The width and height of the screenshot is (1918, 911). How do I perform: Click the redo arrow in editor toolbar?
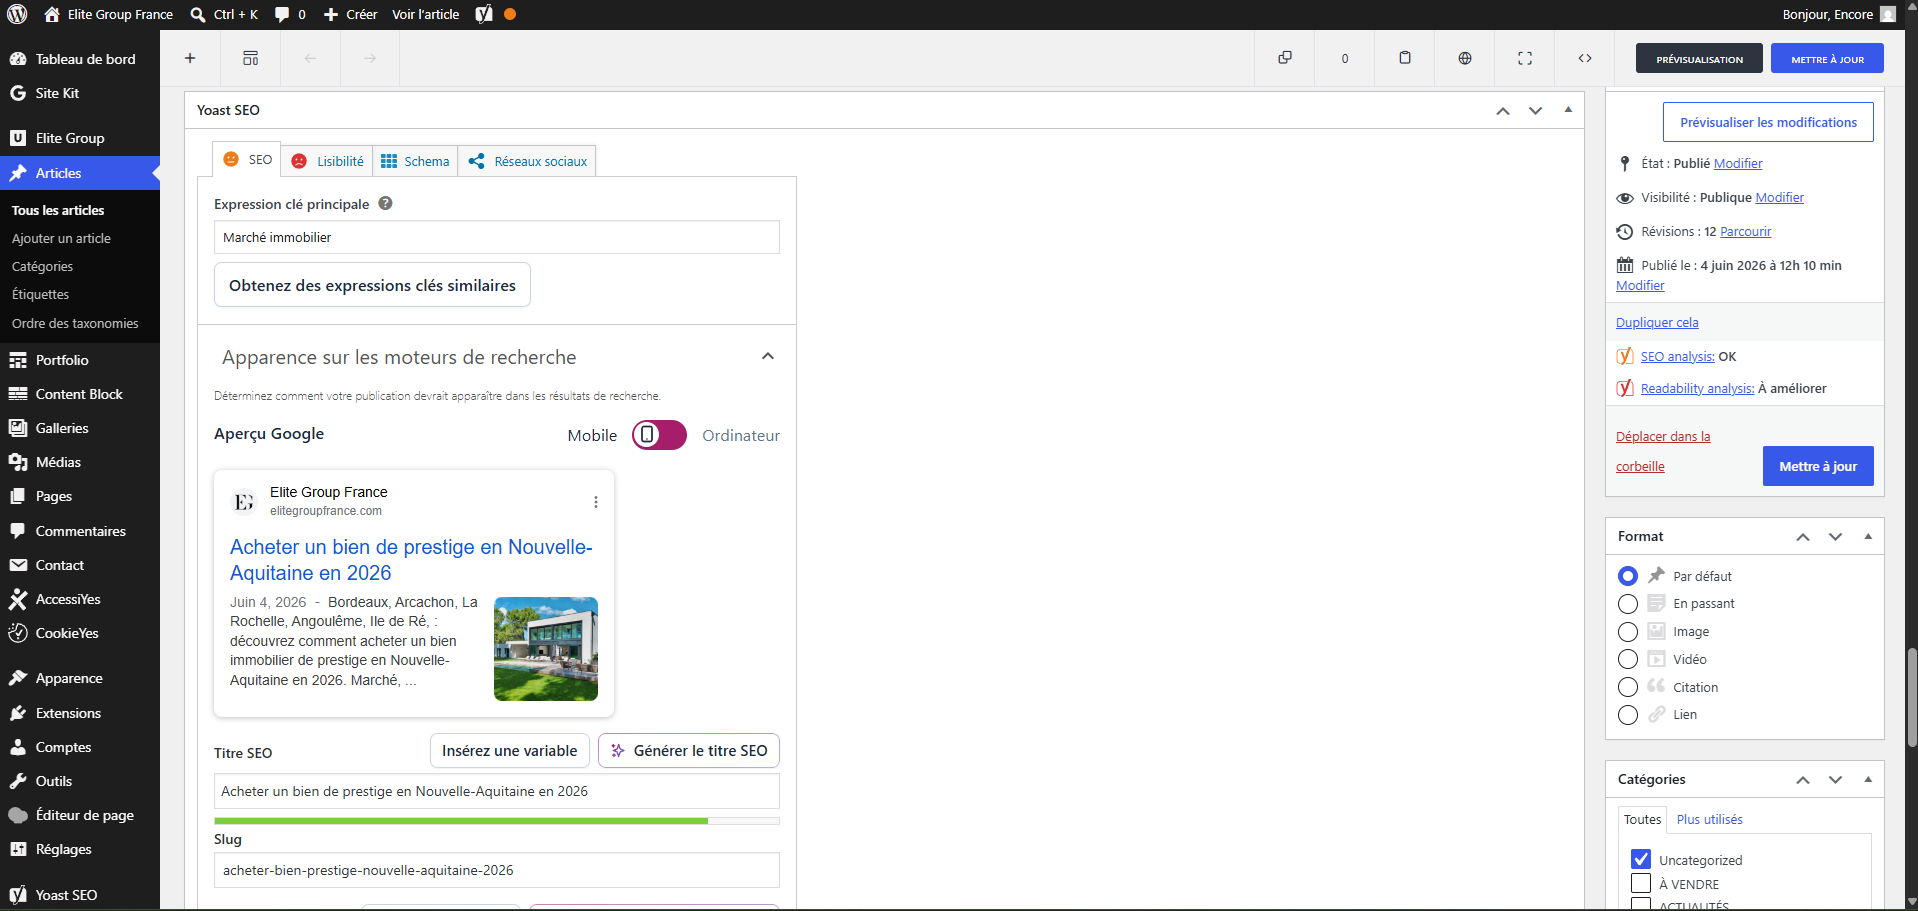370,58
